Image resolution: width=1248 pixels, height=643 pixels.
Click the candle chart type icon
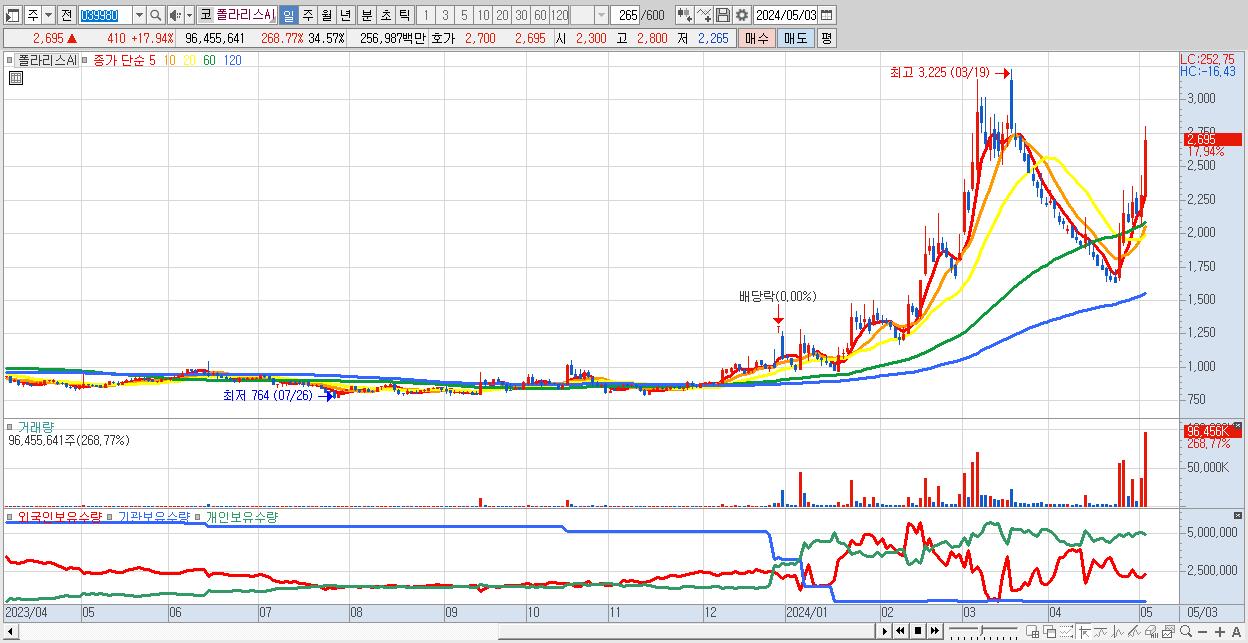click(685, 15)
